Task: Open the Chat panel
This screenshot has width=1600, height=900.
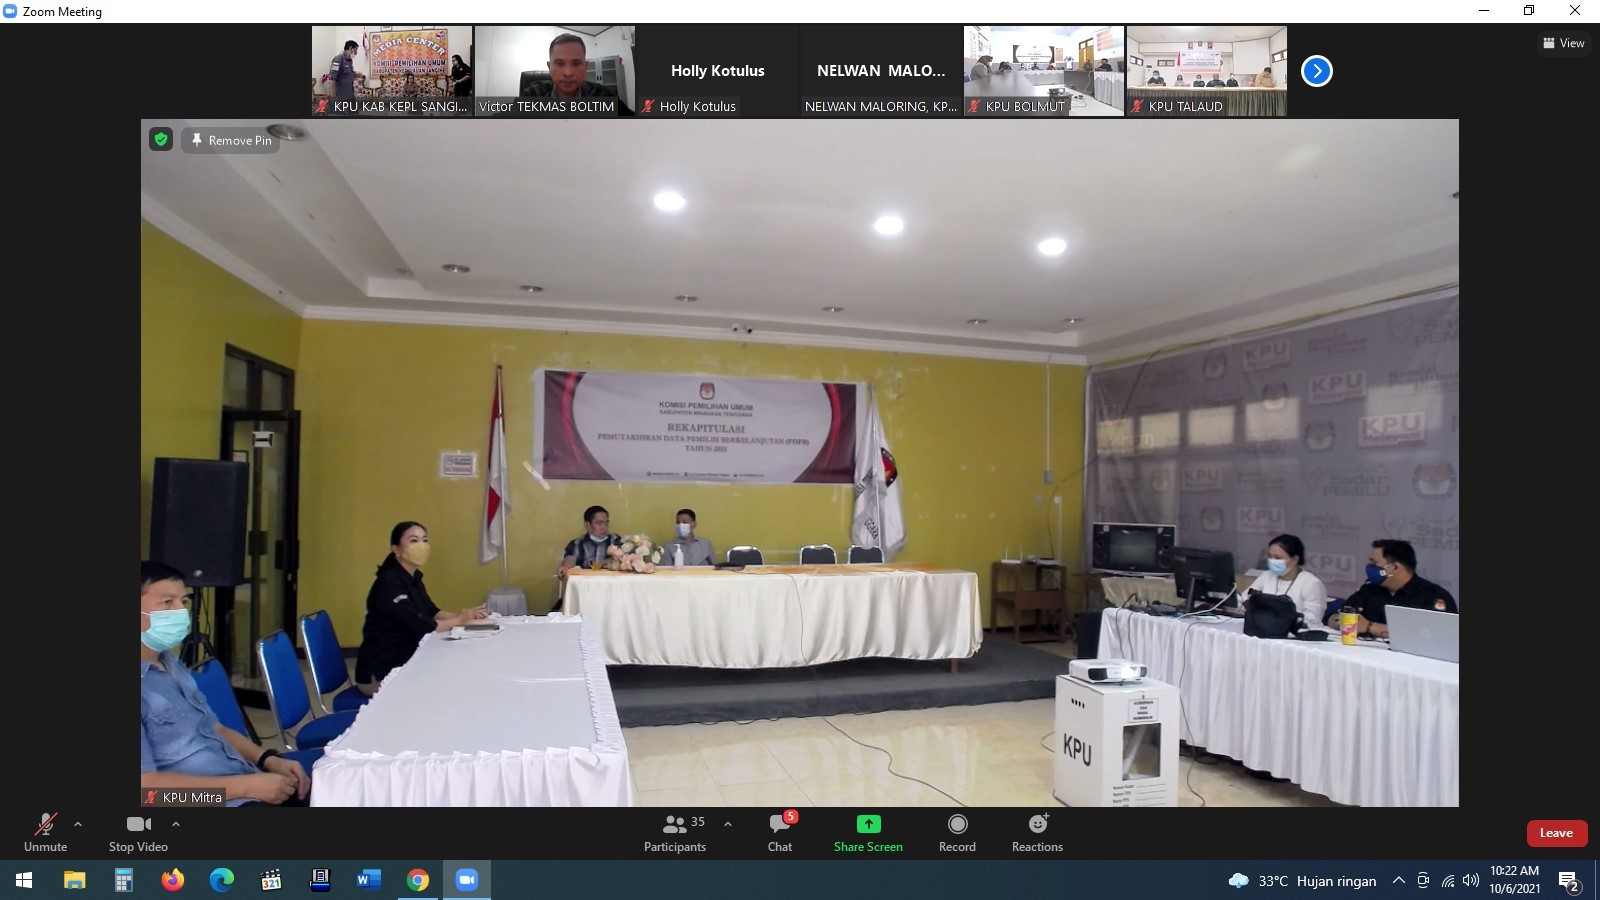Action: (780, 832)
